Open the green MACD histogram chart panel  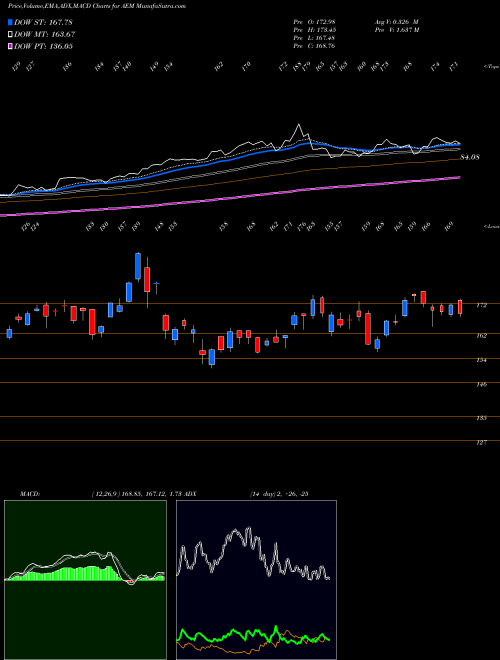pos(85,580)
